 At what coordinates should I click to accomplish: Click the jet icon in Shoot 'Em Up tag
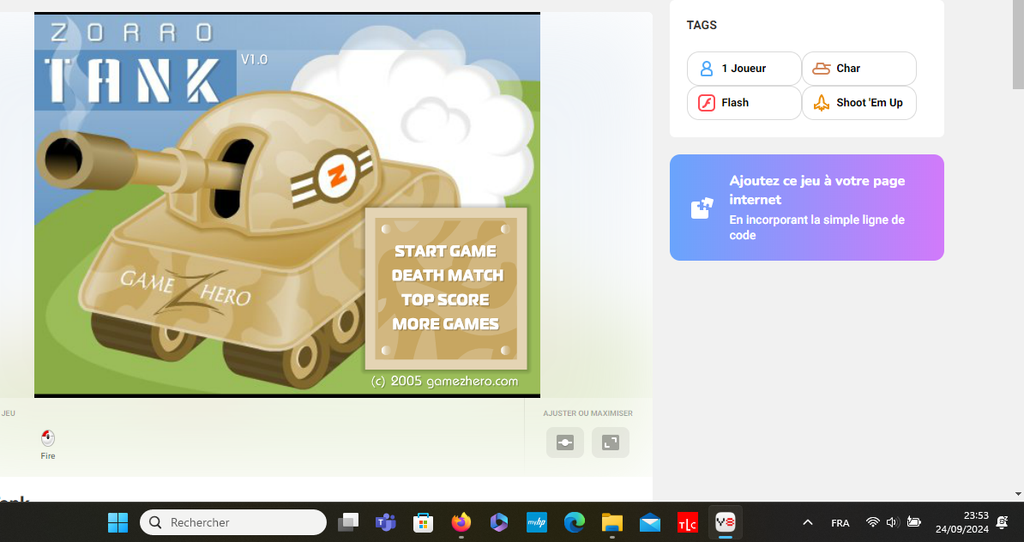click(821, 103)
